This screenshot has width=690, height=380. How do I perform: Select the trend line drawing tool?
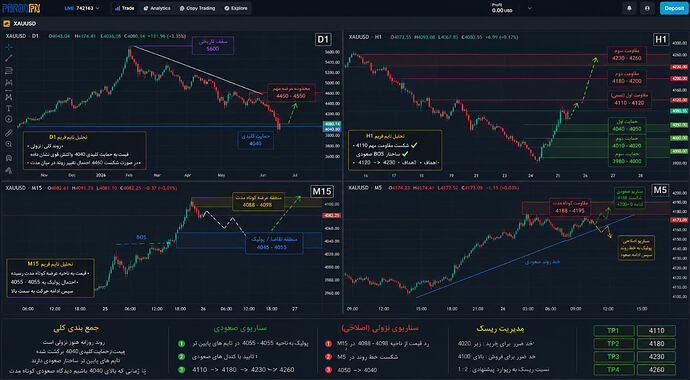(9, 58)
